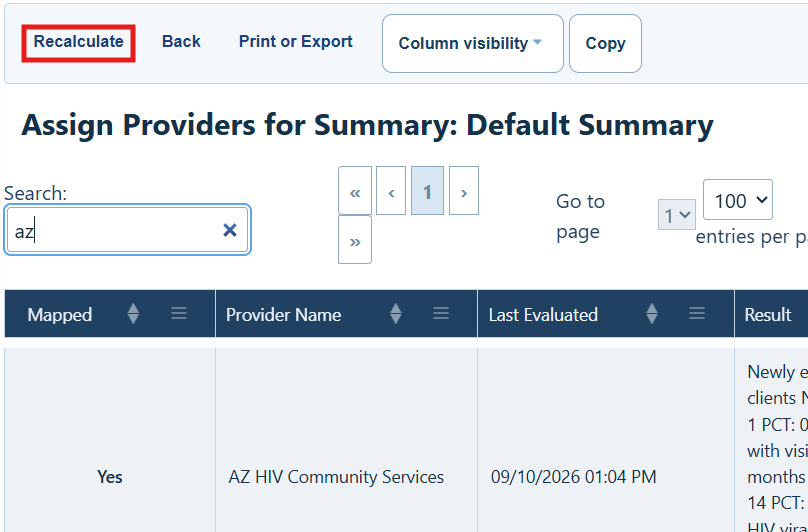Viewport: 808px width, 532px height.
Task: Open the Column visibility dropdown
Action: [x=473, y=43]
